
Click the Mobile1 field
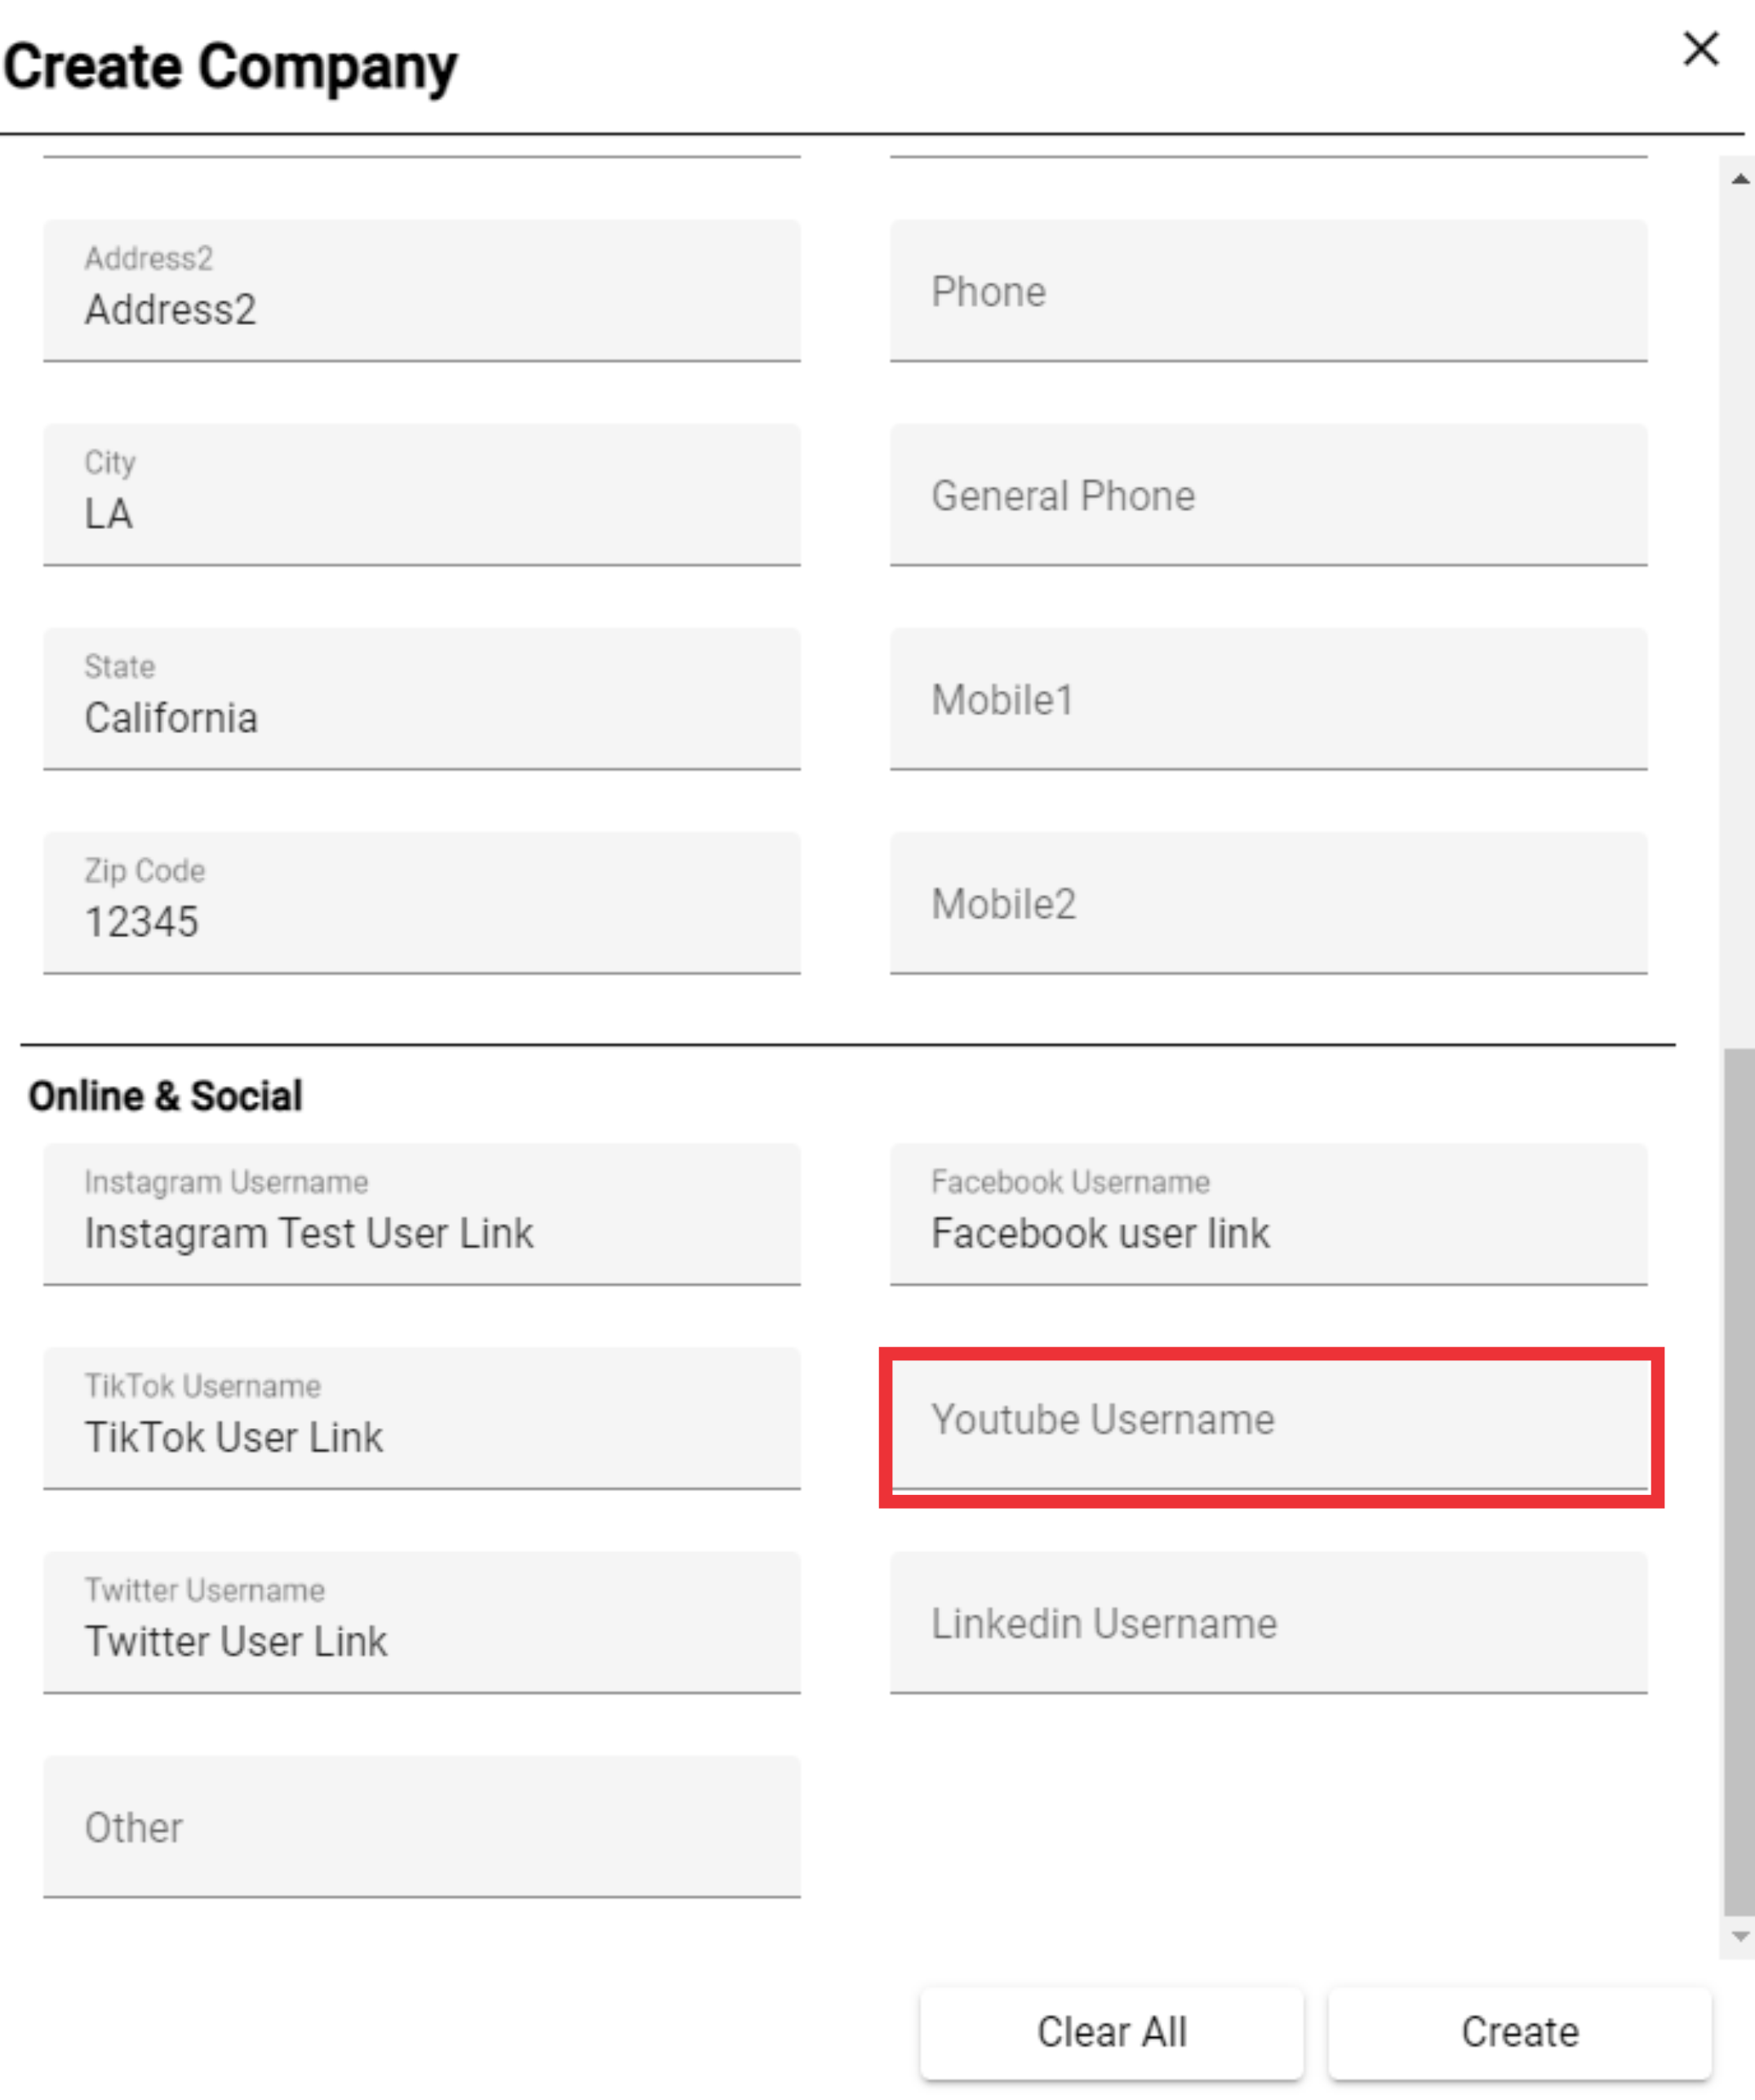pos(1269,699)
